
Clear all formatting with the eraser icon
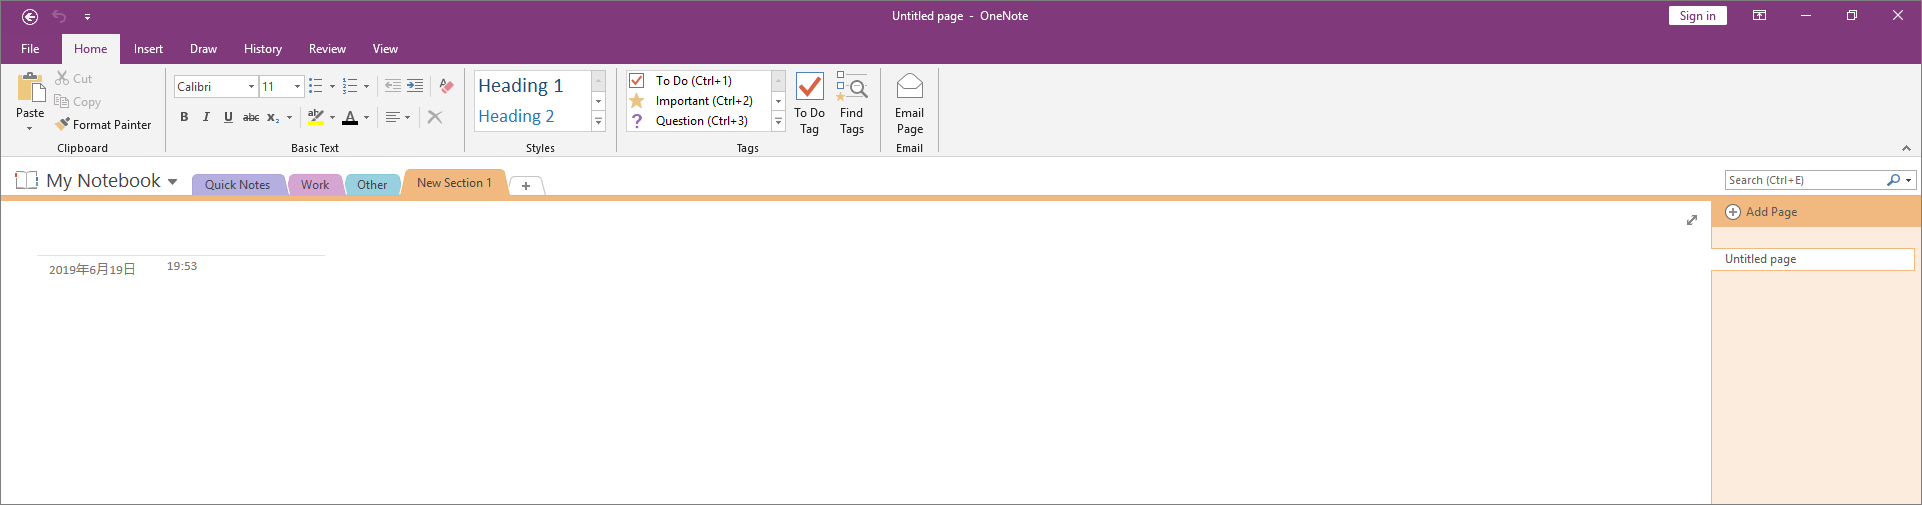pyautogui.click(x=446, y=87)
